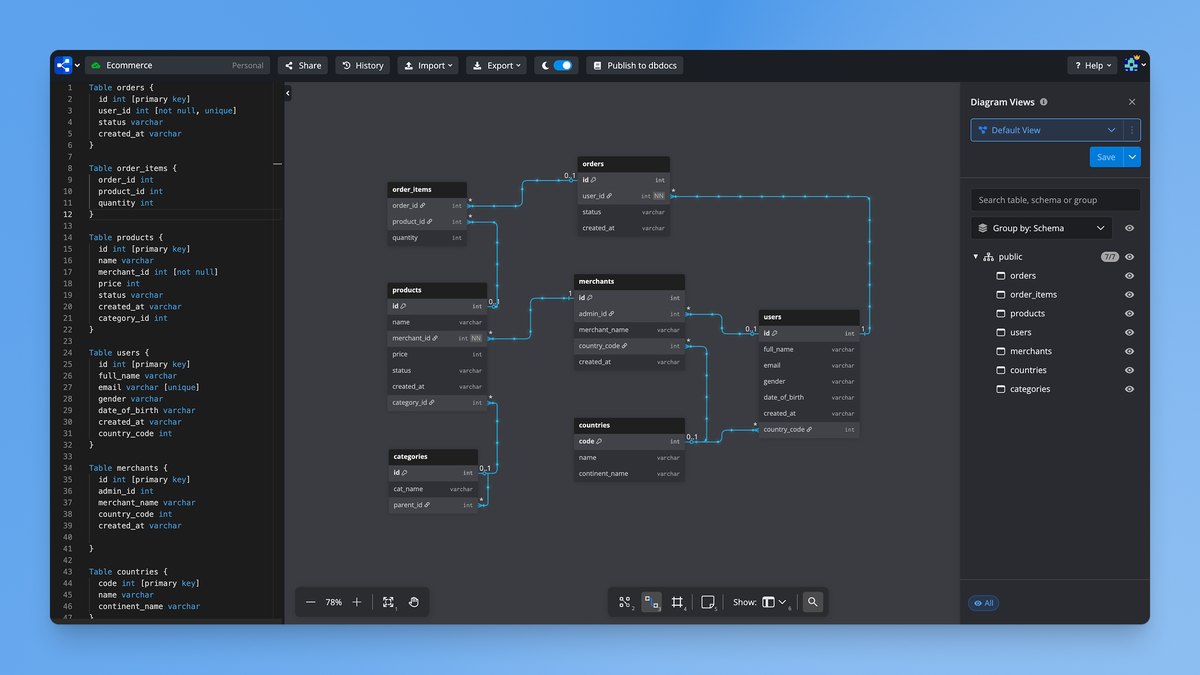Zoom in with the plus icon
1200x675 pixels.
coord(357,602)
